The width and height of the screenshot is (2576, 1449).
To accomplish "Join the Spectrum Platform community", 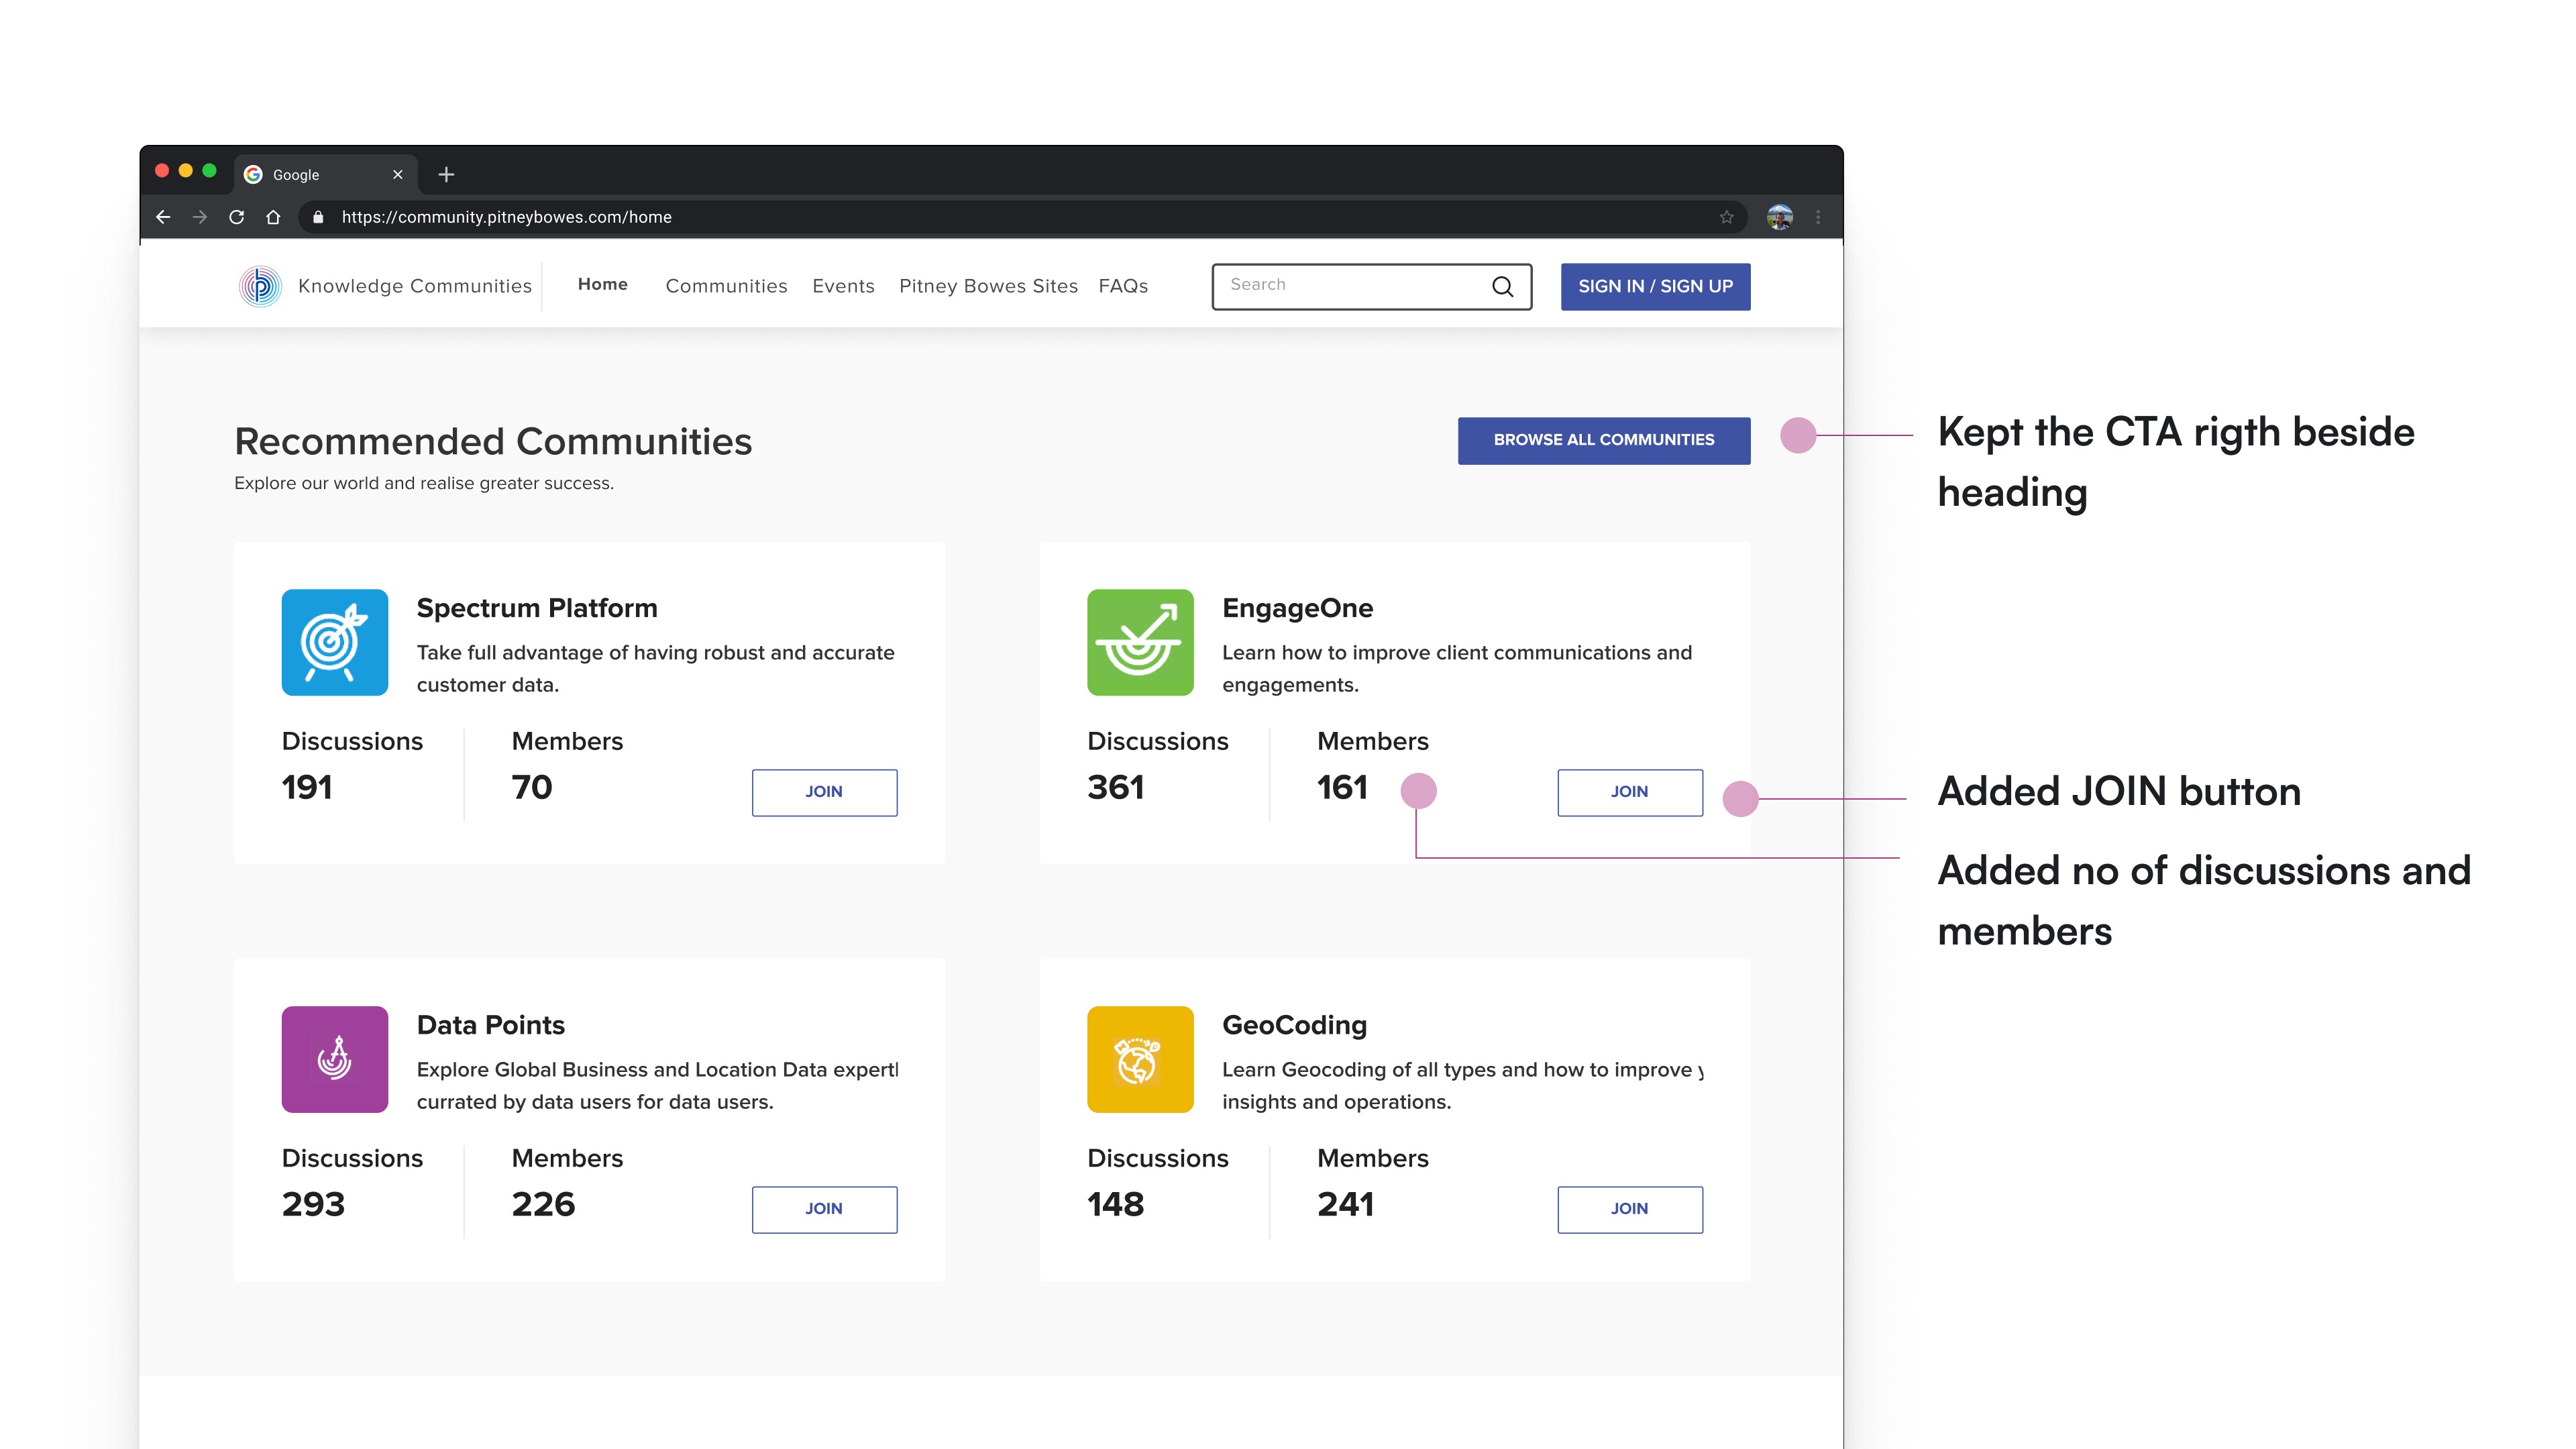I will click(x=824, y=792).
